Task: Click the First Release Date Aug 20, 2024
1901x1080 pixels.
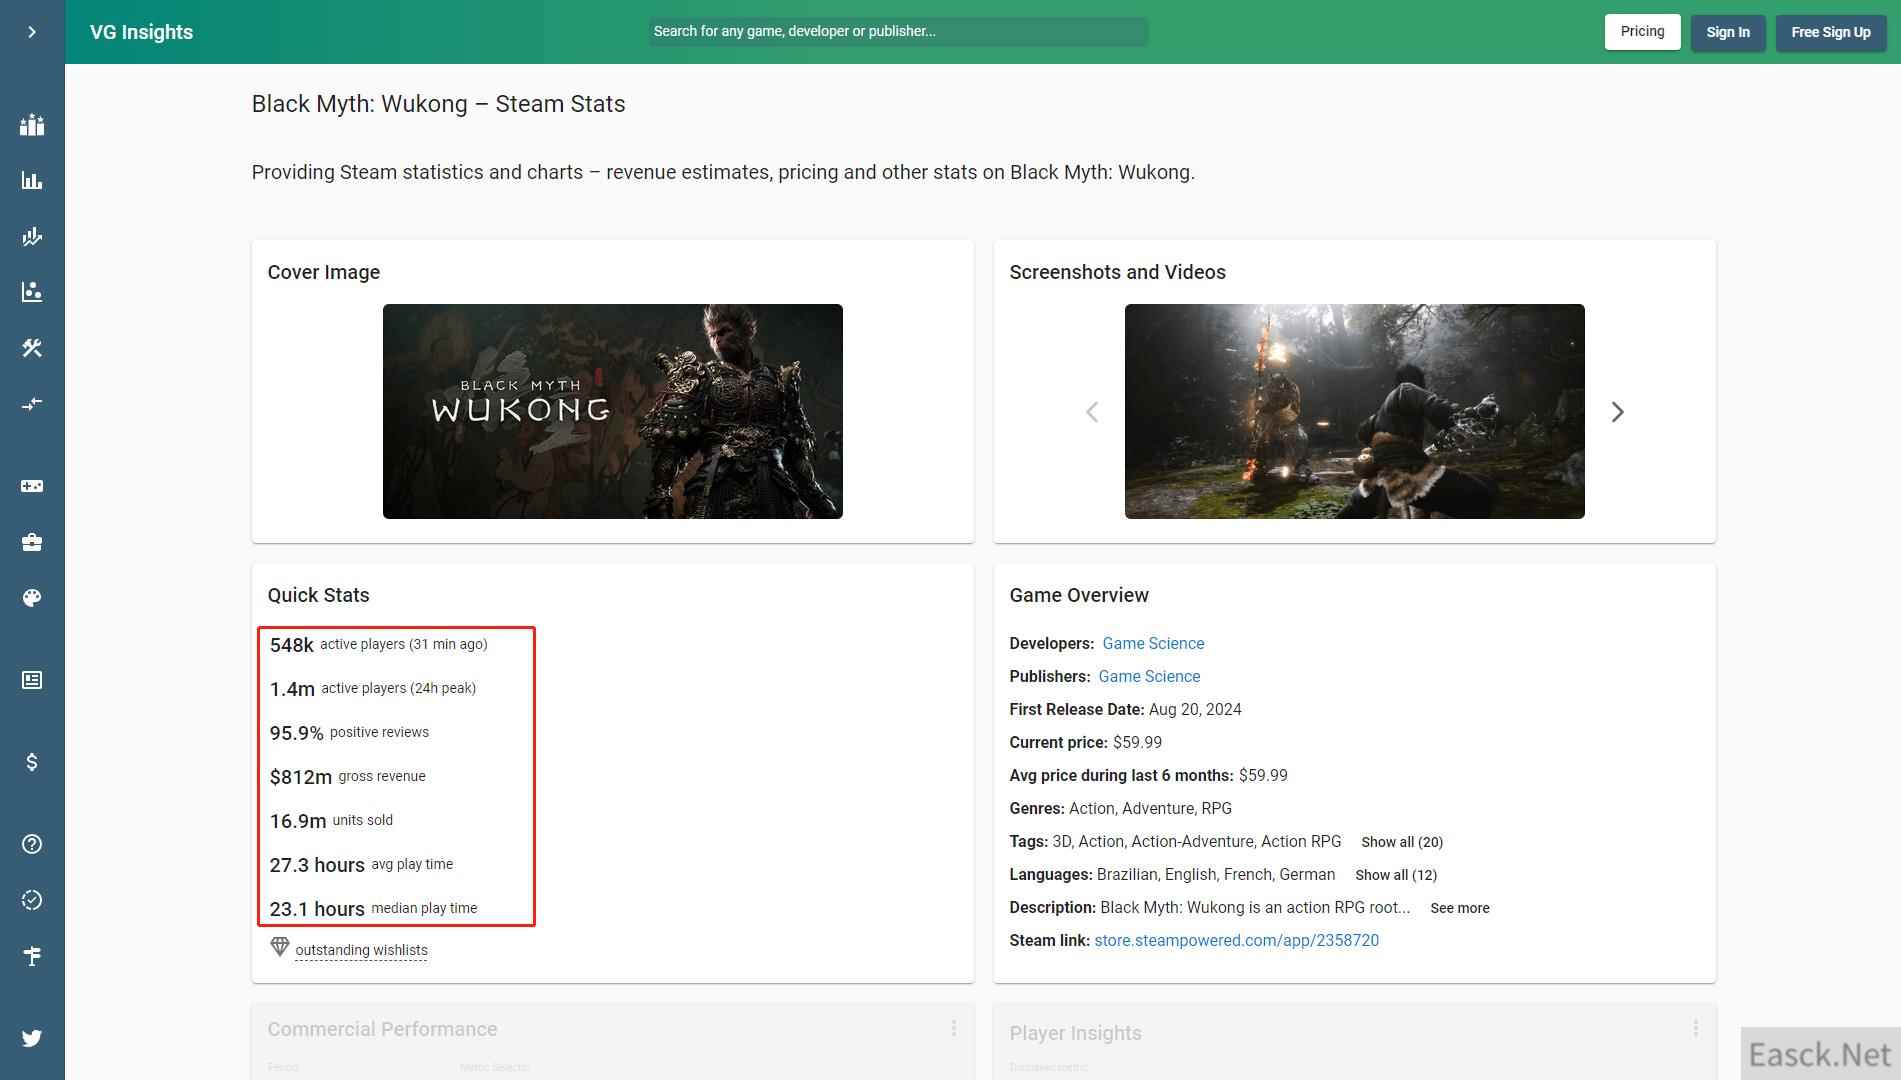Action: (1125, 709)
